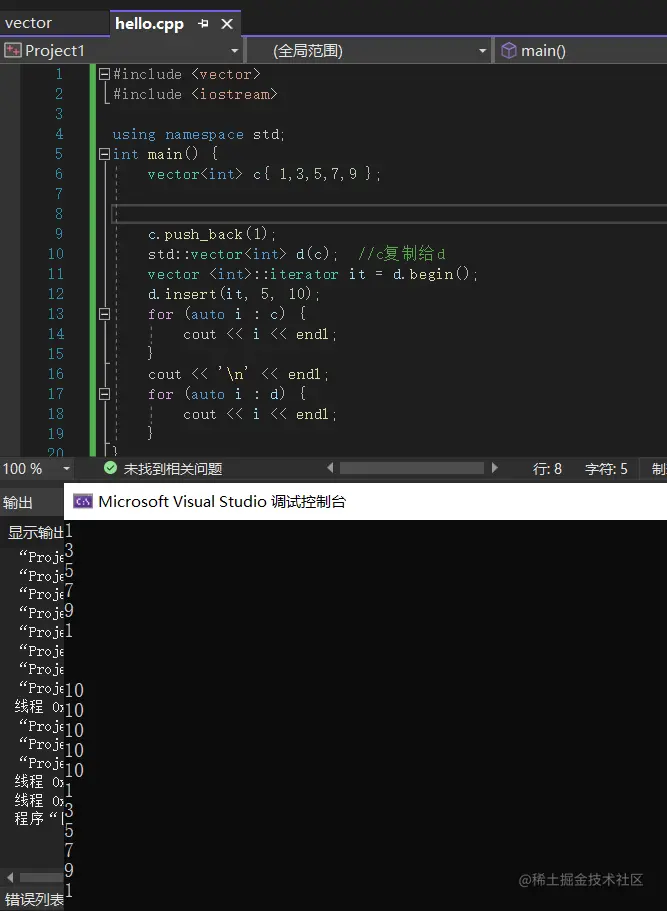Open the 错误列表 tab
The height and width of the screenshot is (911, 667).
pos(34,899)
